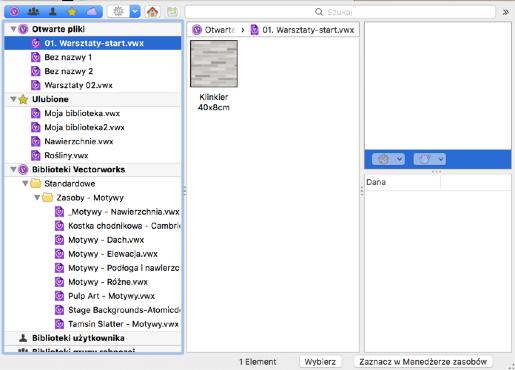Toggle Vectorworks libraries filter in toolbar

(x=14, y=12)
